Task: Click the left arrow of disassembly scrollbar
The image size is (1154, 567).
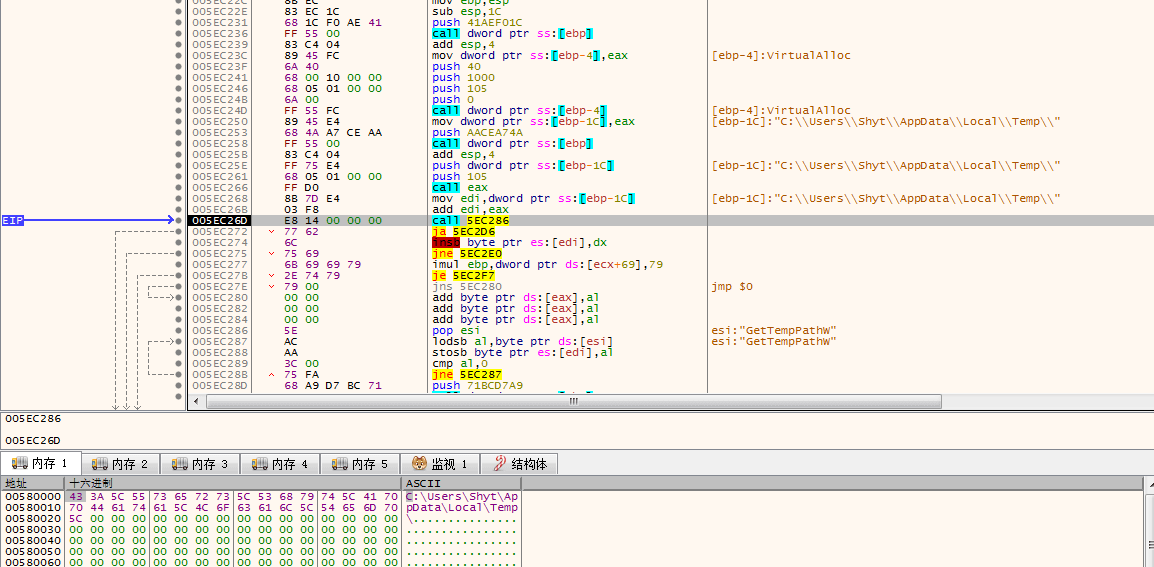Action: (x=195, y=401)
